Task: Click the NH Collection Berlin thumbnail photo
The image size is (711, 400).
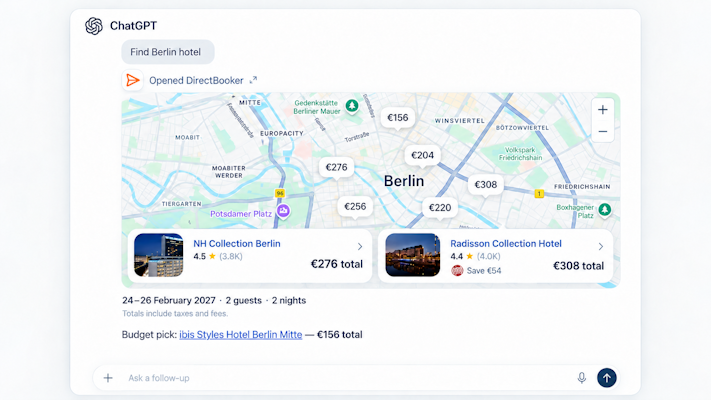Action: click(x=159, y=255)
